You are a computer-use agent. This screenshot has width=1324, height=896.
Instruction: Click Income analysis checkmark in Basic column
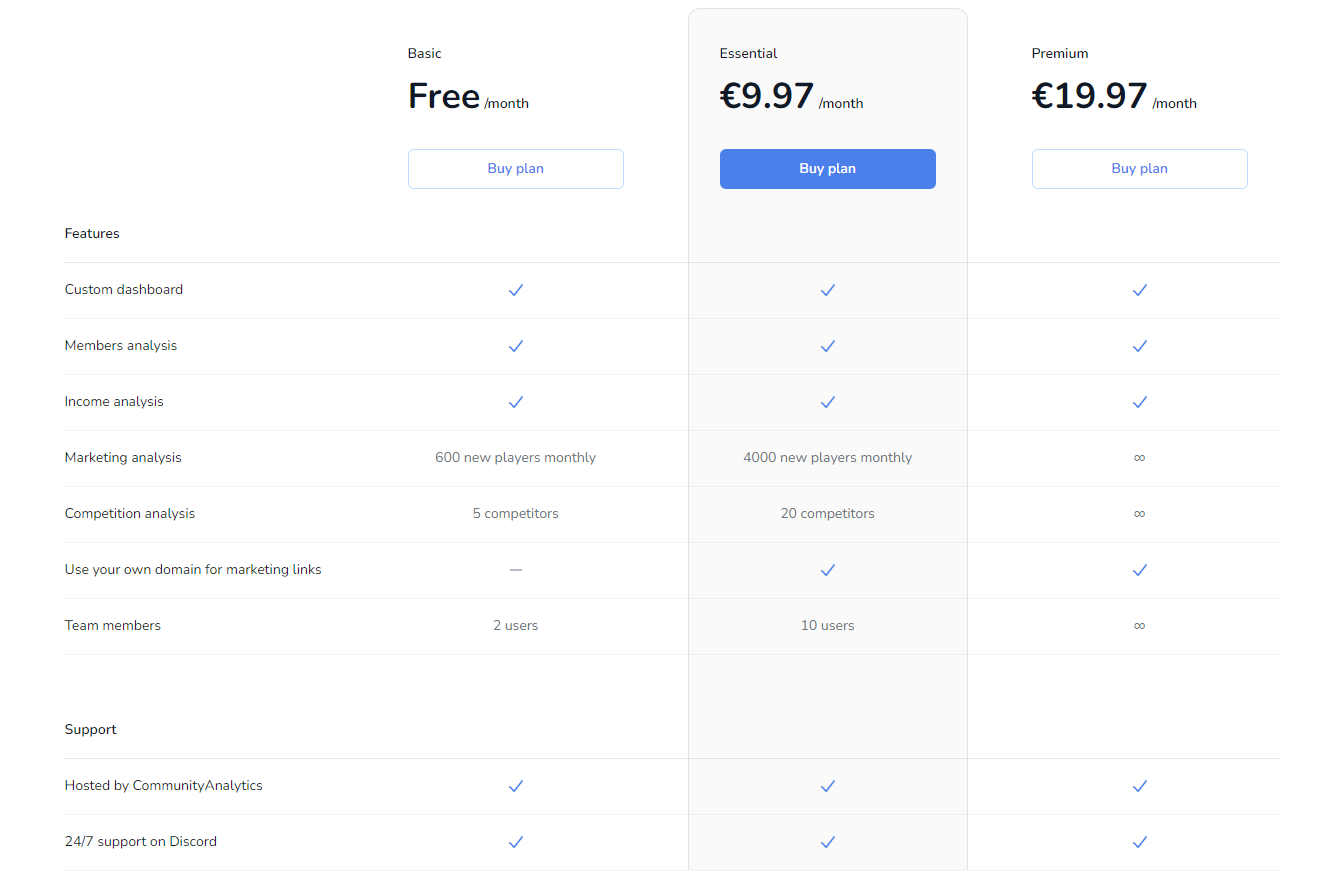[516, 402]
